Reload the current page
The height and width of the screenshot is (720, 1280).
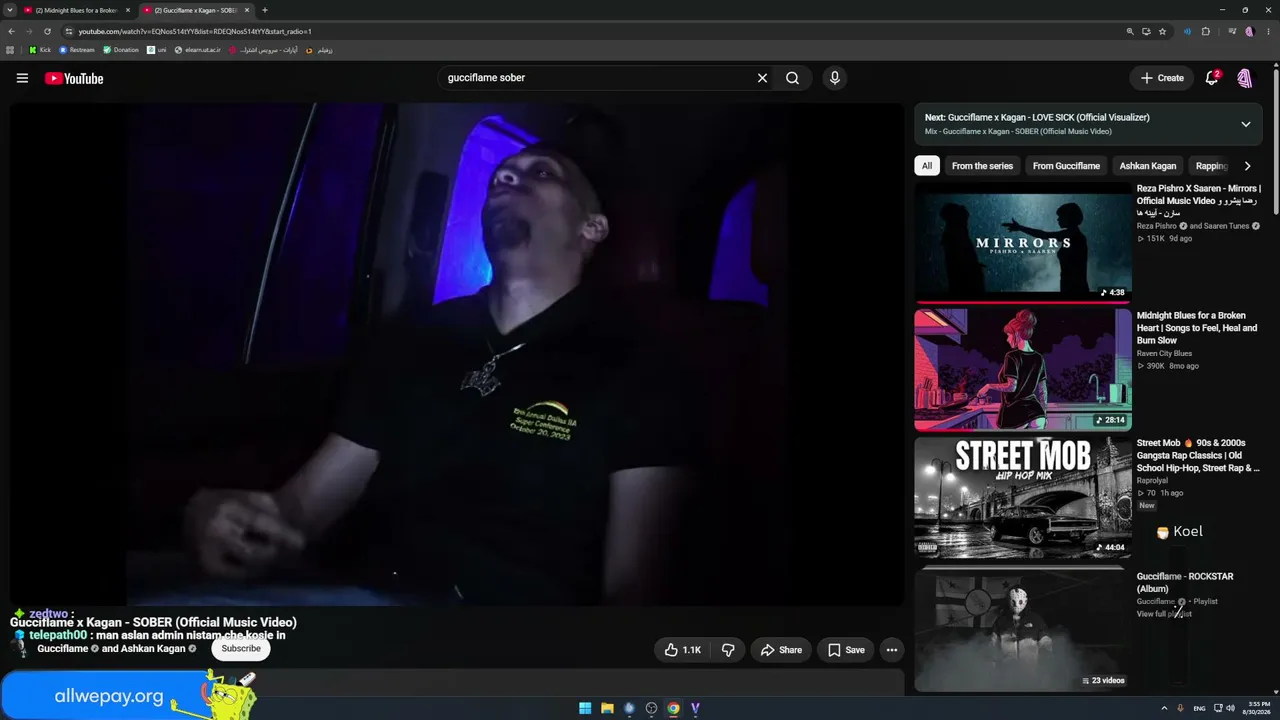click(x=47, y=31)
